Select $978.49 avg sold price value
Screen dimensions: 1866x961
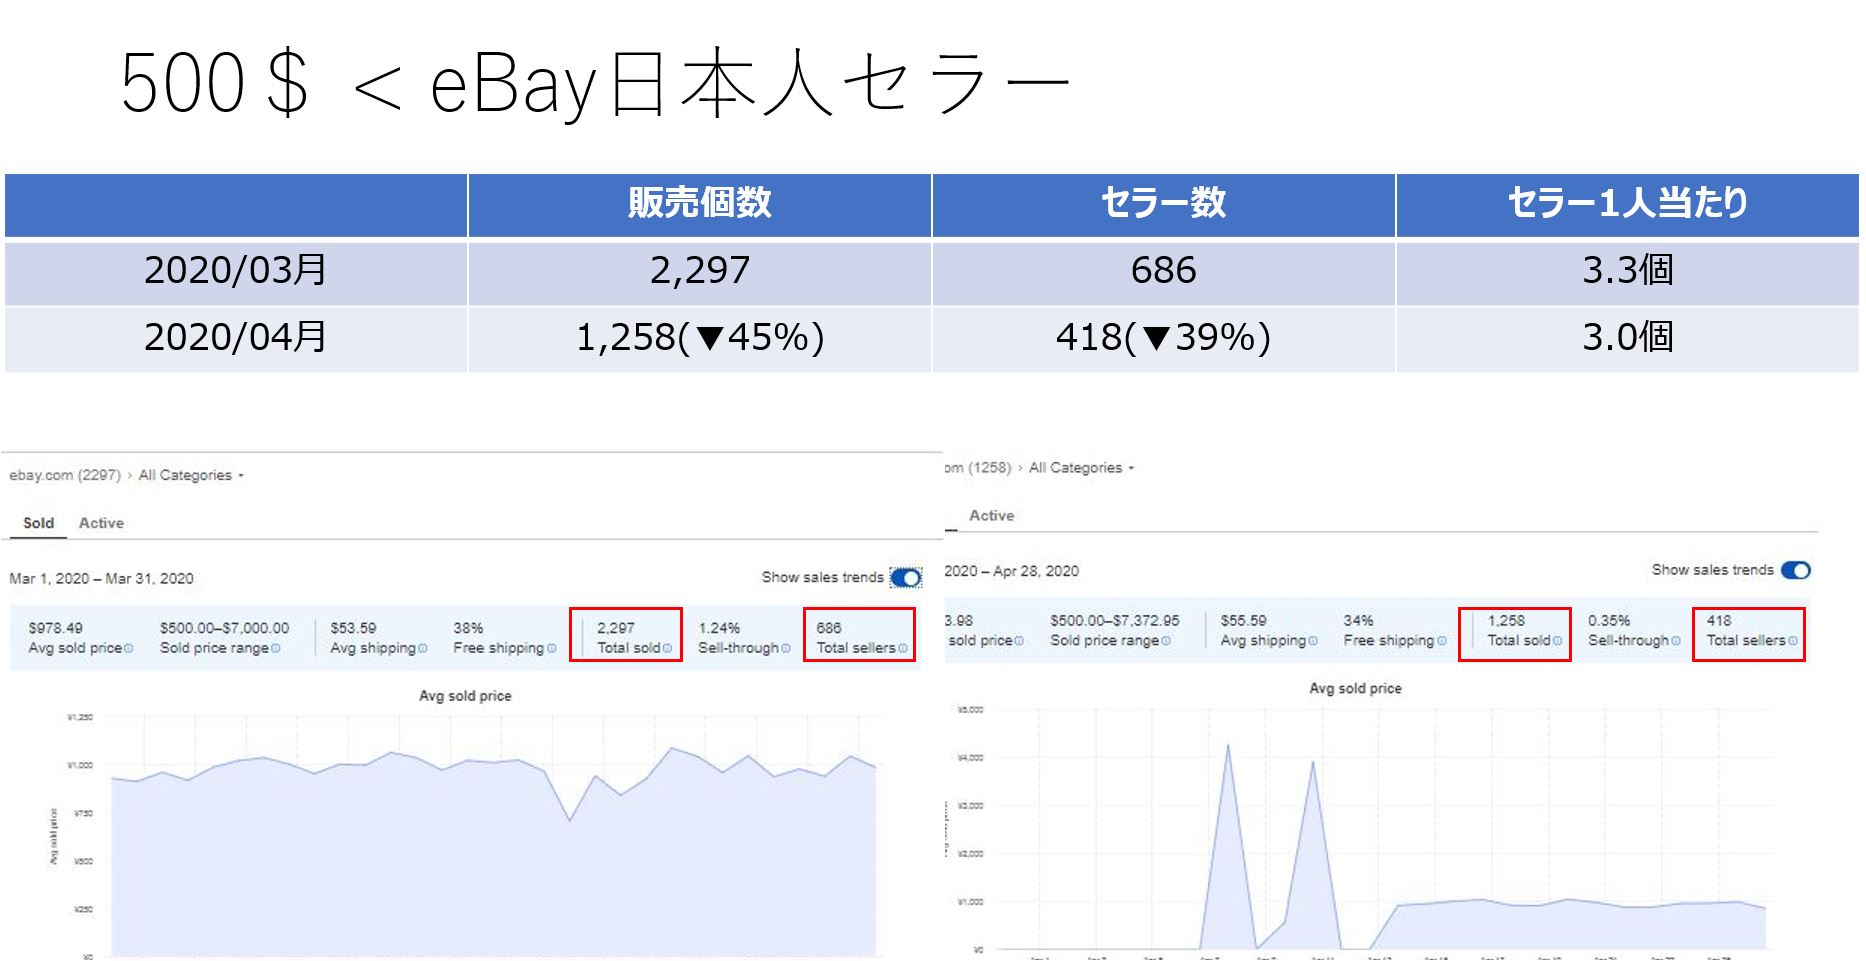(55, 628)
